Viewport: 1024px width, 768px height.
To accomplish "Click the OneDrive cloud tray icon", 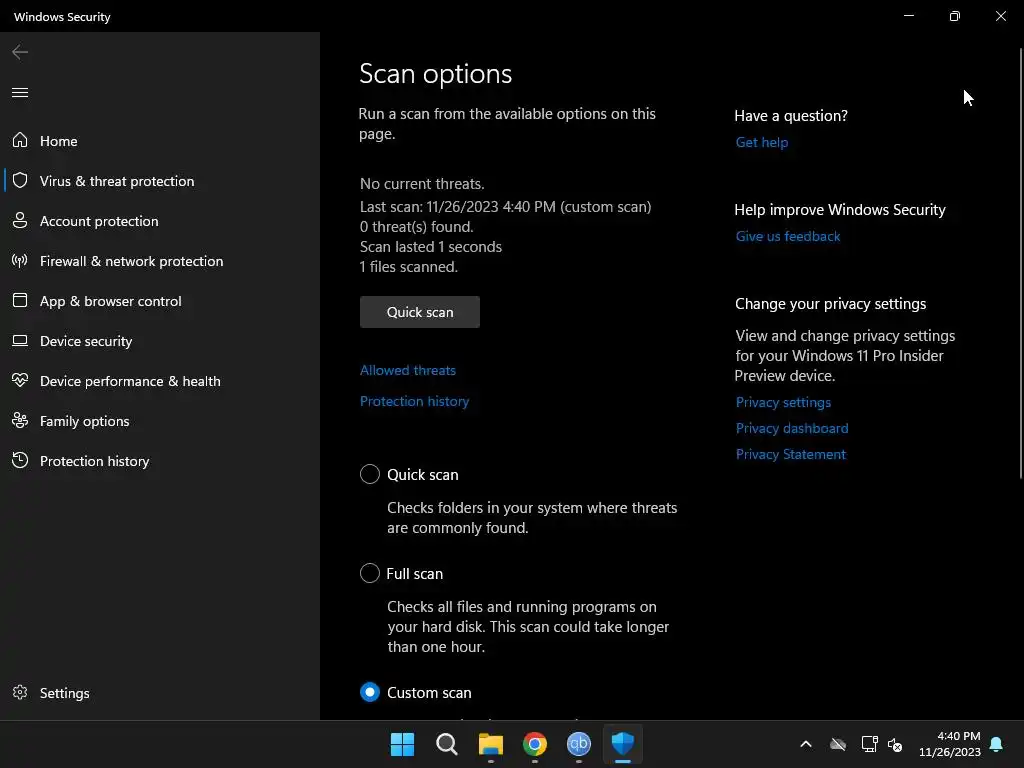I will click(x=838, y=744).
